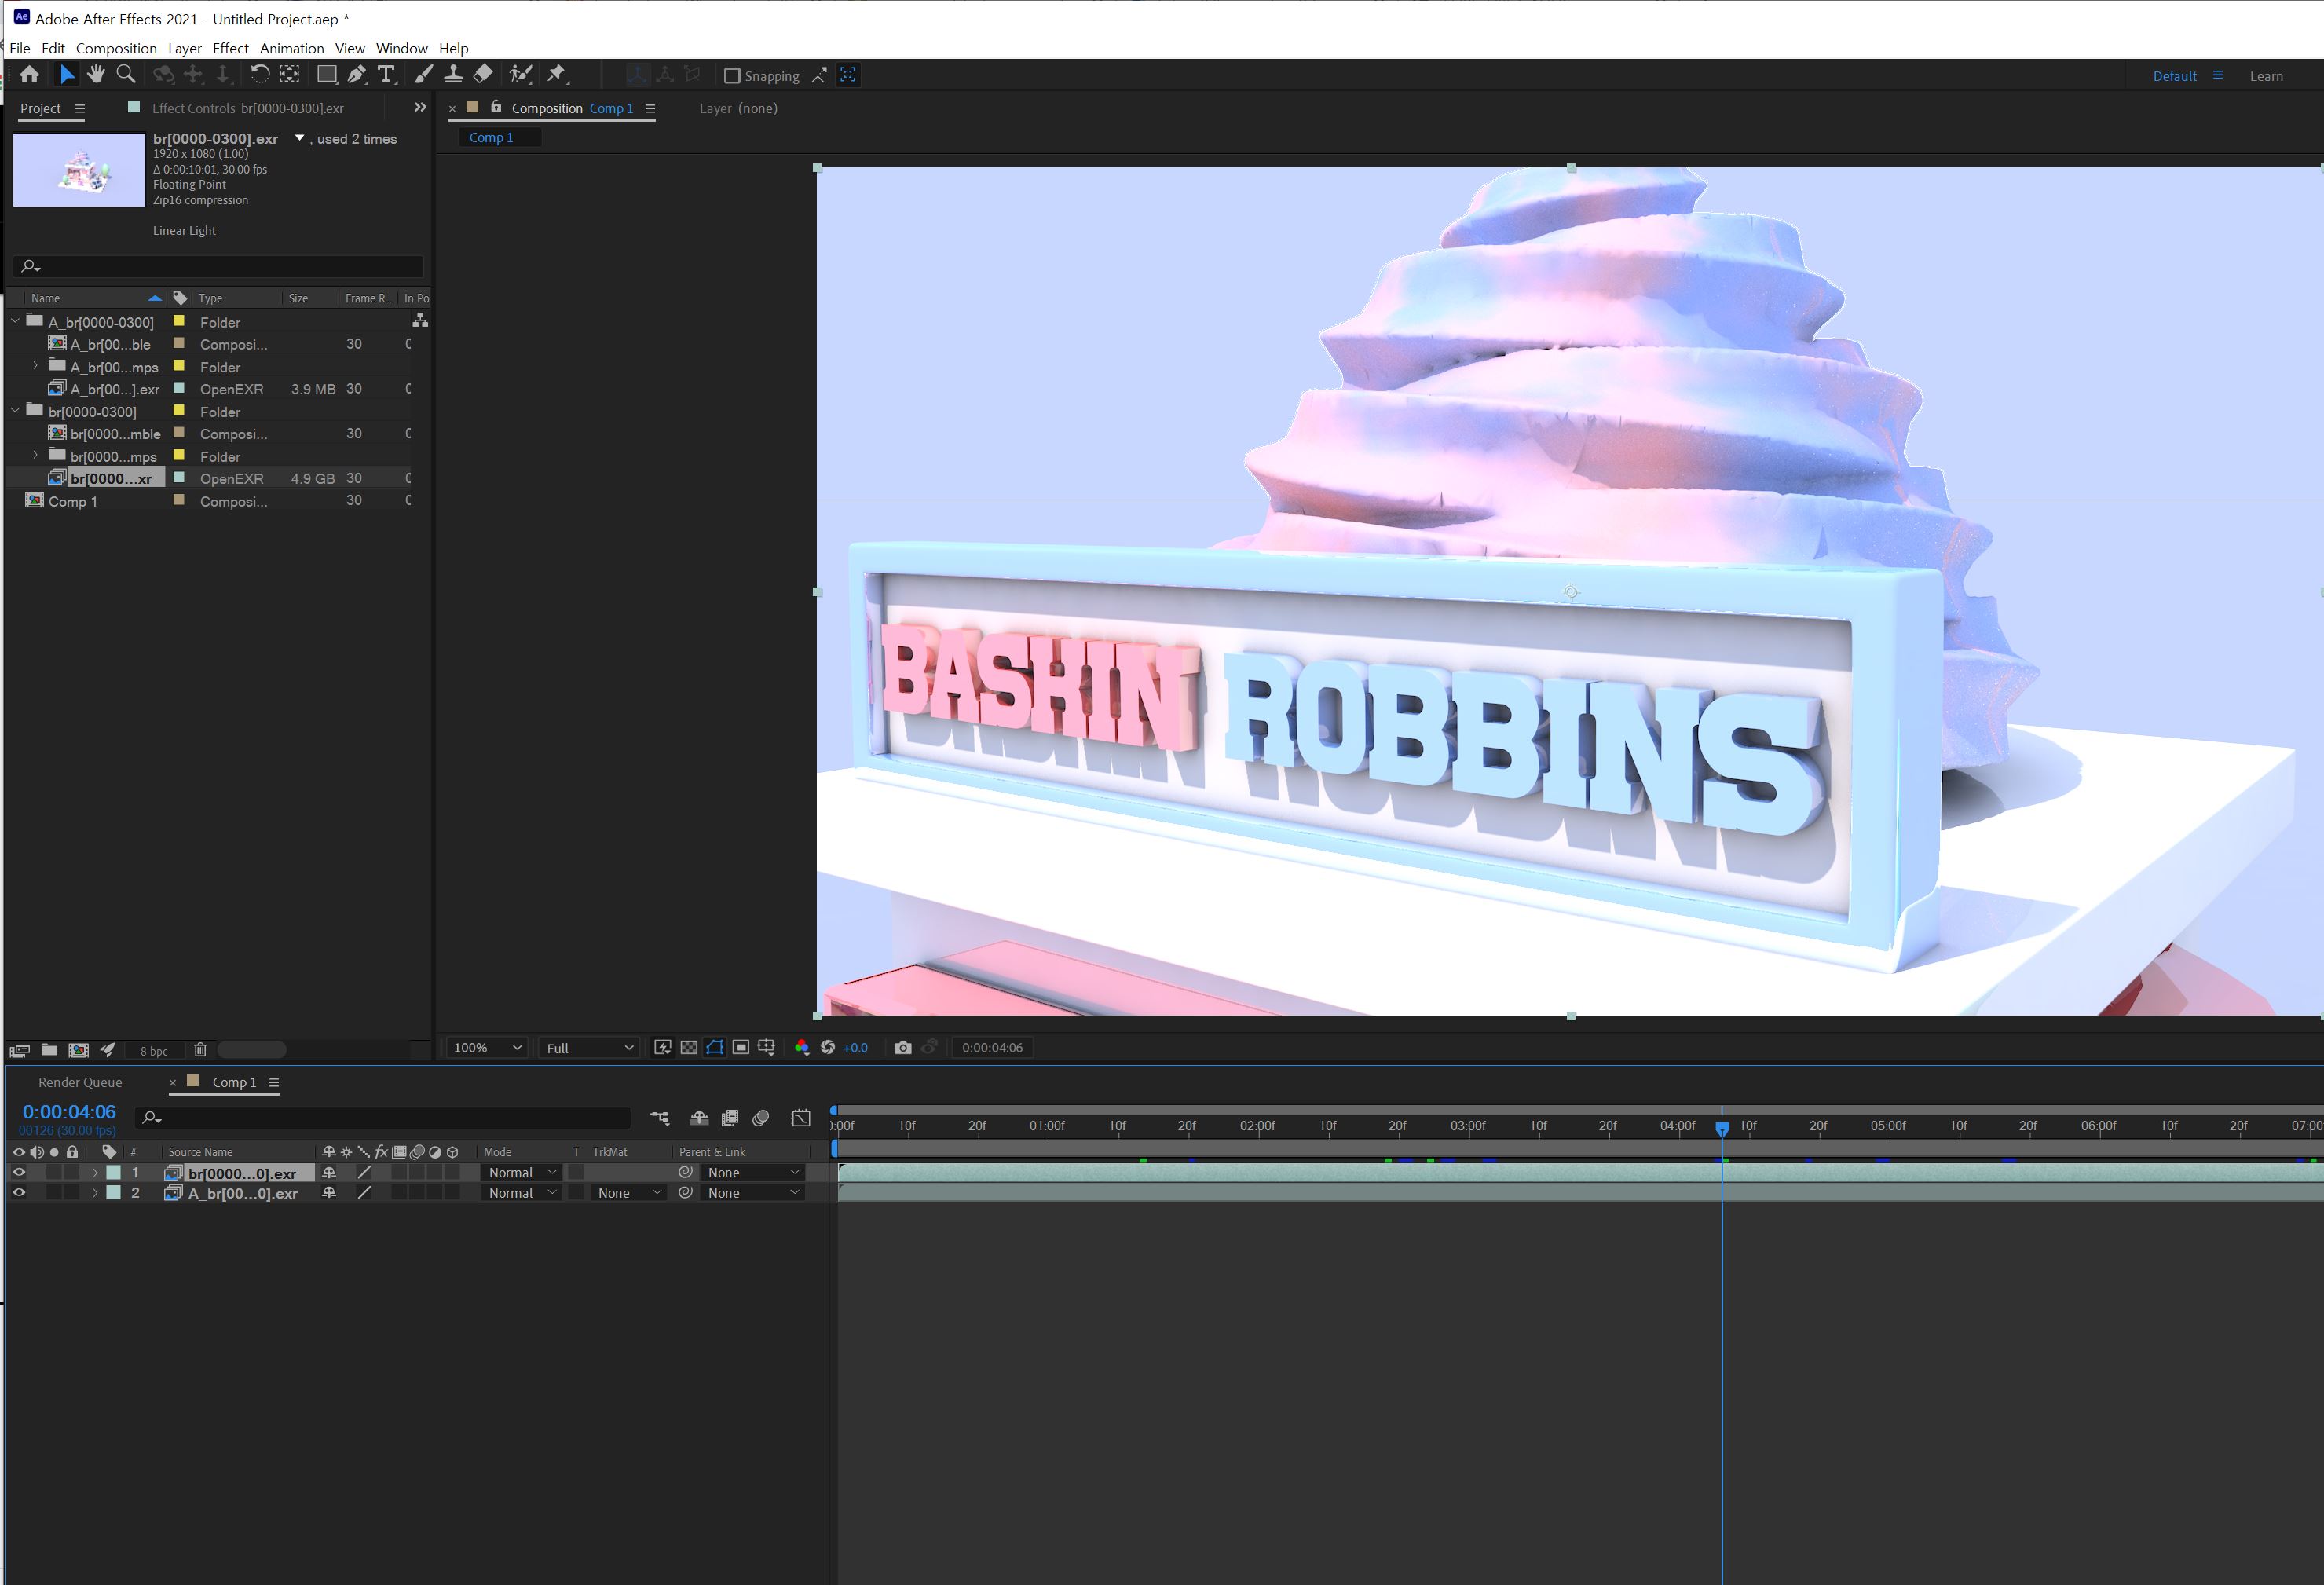Select the Roto Brush tool
The height and width of the screenshot is (1585, 2324).
pyautogui.click(x=520, y=74)
